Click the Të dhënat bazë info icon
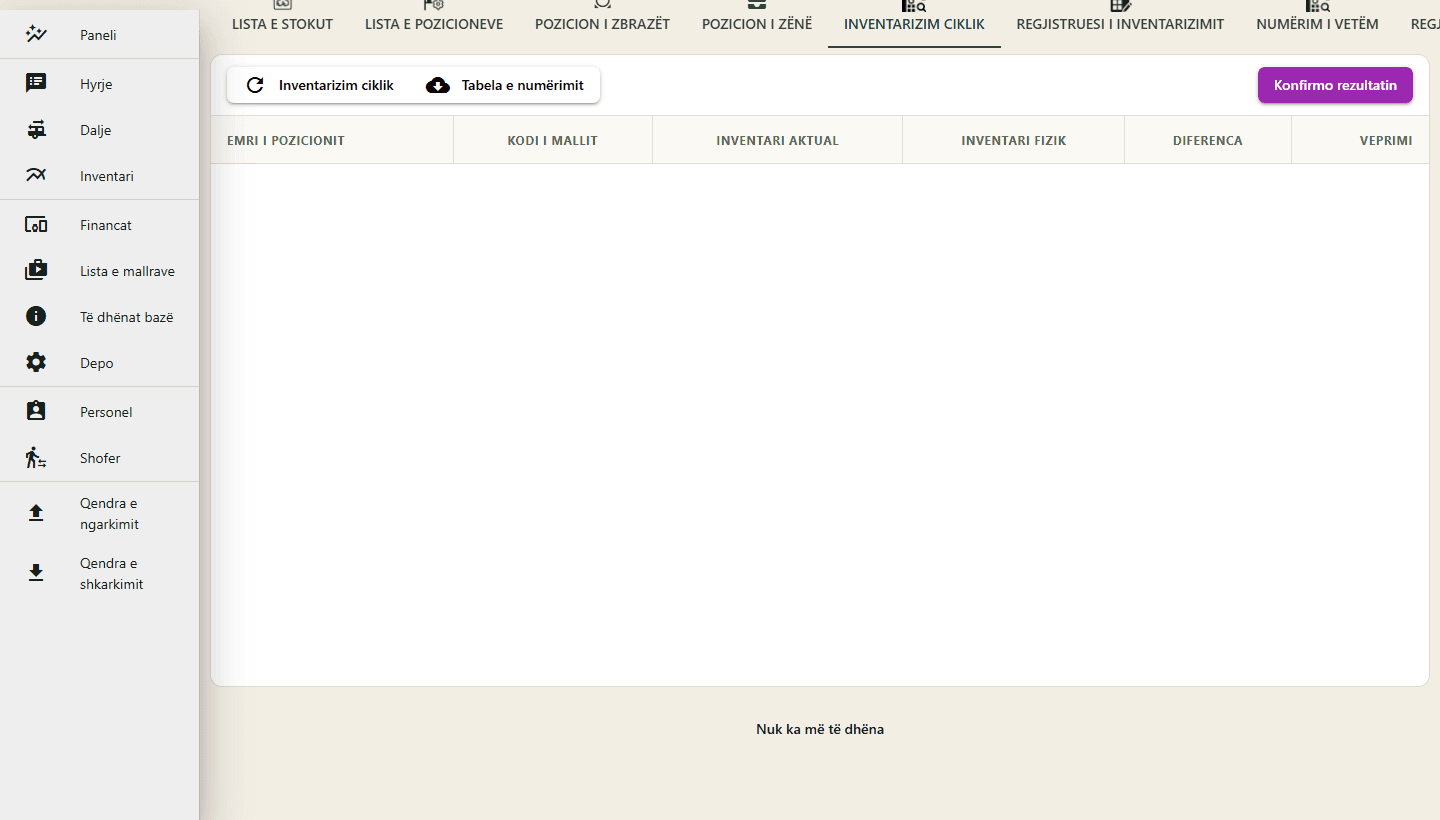This screenshot has width=1440, height=820. [x=36, y=317]
